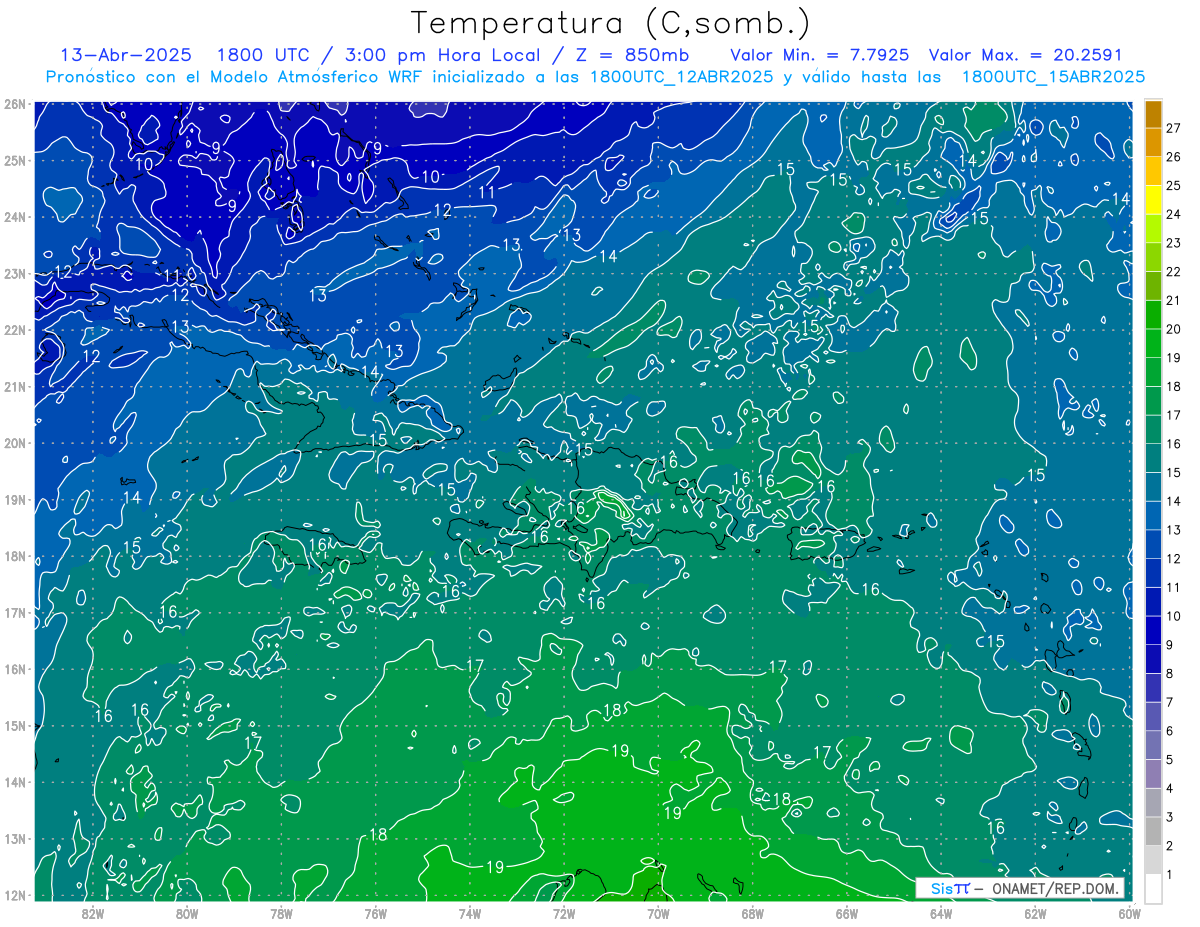
Task: Pick the gray swatch between 2 and 3
Action: (1153, 831)
